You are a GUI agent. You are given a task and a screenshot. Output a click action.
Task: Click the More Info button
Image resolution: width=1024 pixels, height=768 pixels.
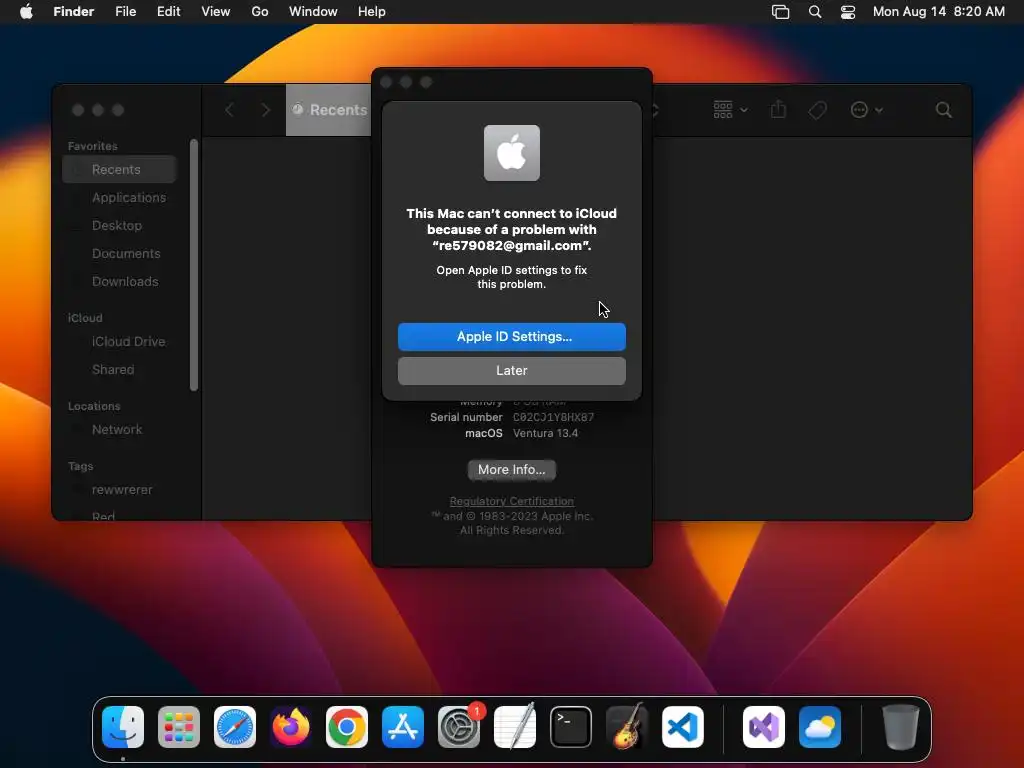point(512,470)
